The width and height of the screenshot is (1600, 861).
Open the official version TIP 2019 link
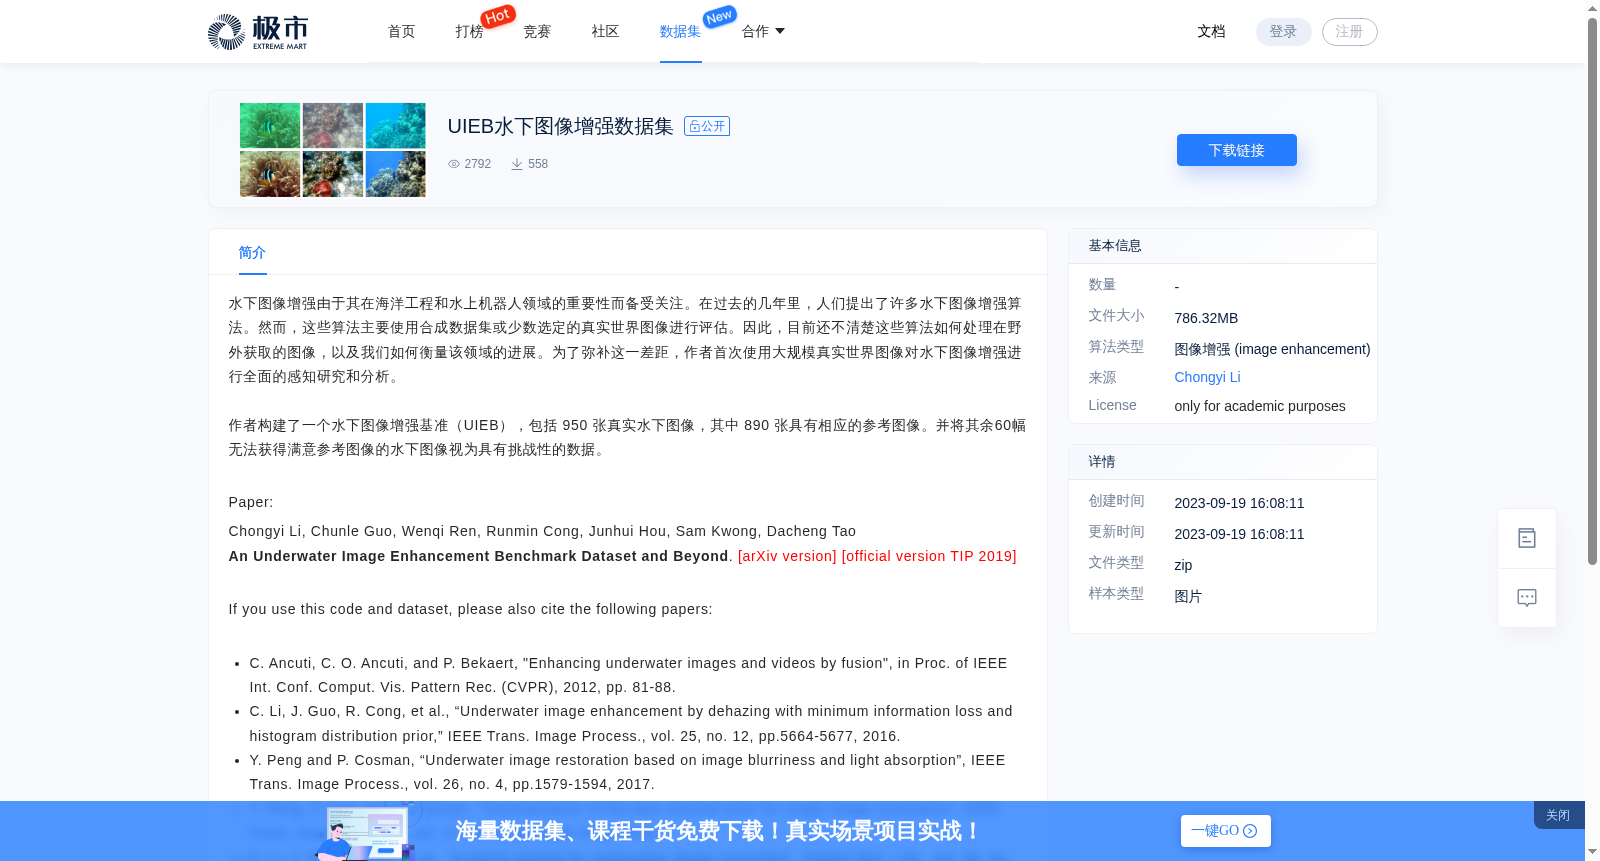(929, 556)
